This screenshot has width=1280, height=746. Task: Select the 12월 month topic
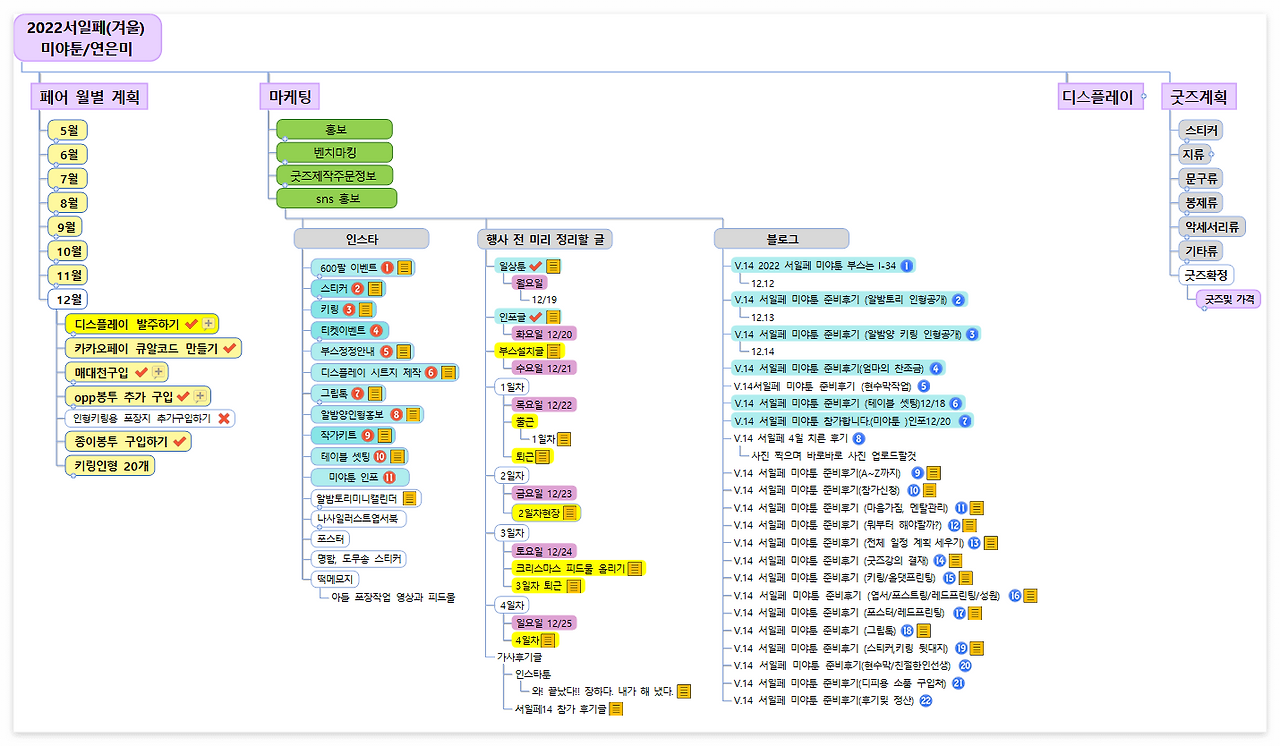tap(69, 299)
